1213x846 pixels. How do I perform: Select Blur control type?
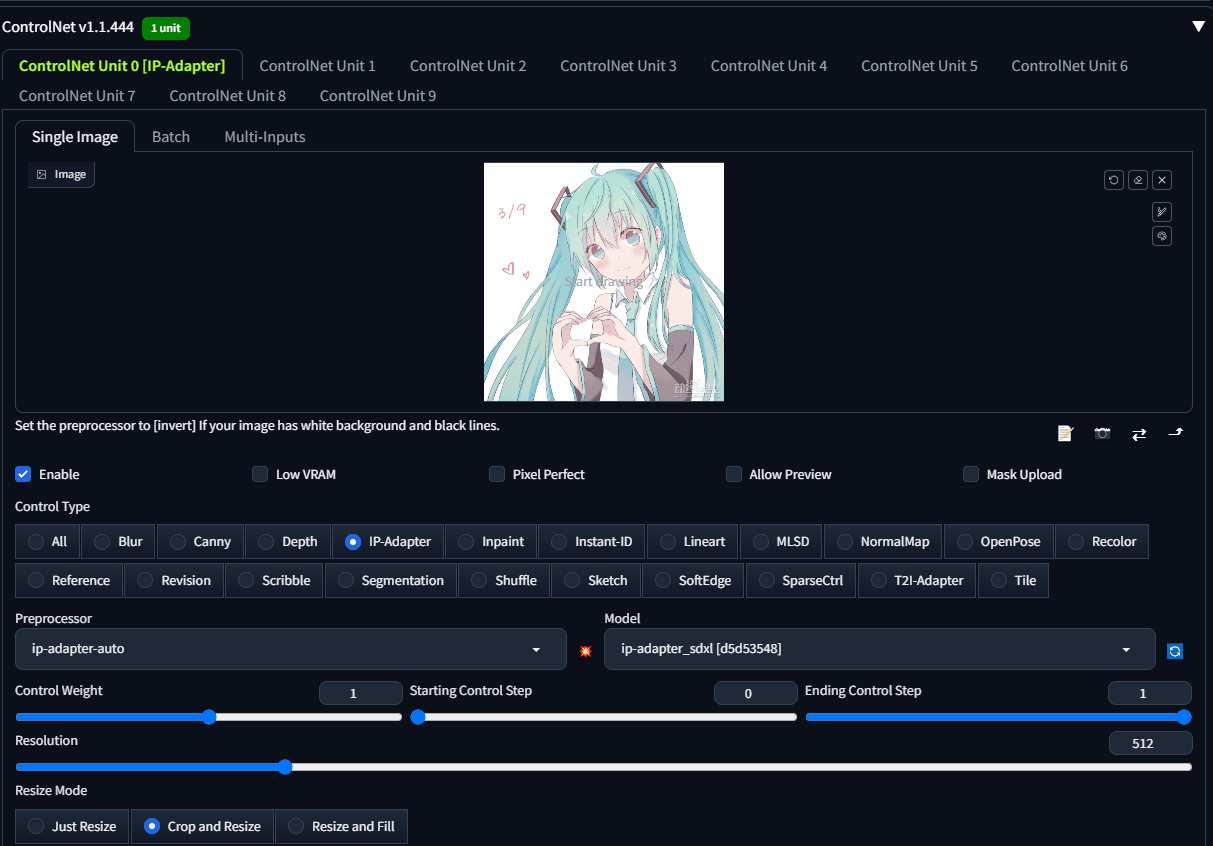[x=118, y=541]
